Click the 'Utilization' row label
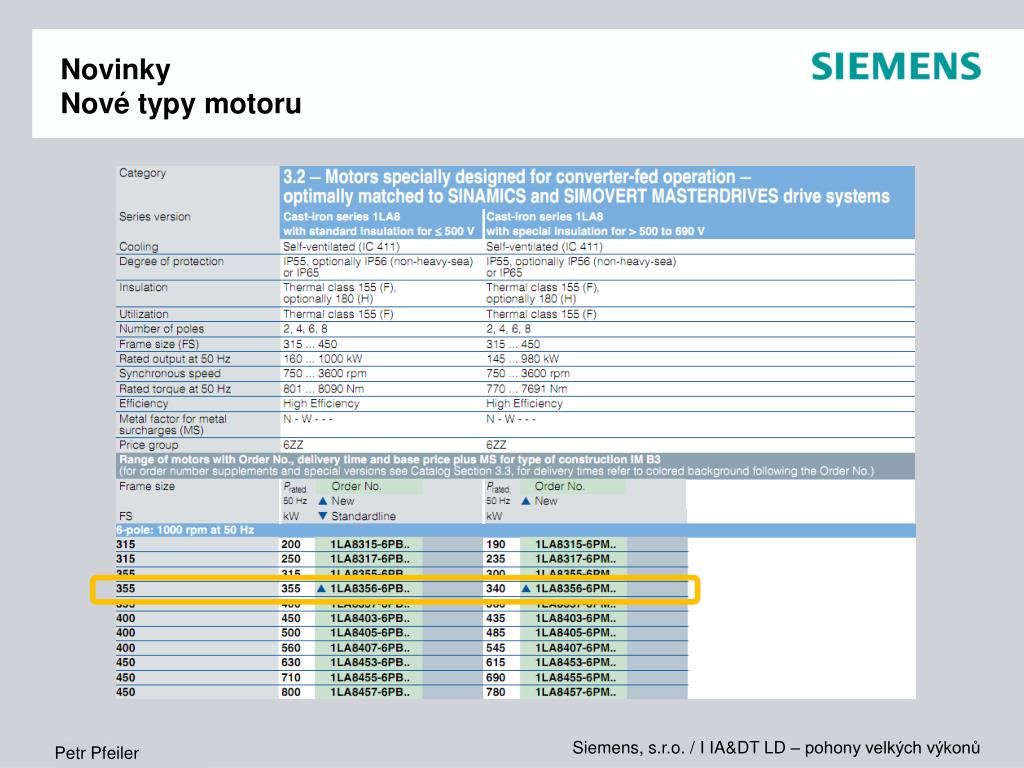This screenshot has width=1024, height=768. click(x=144, y=314)
